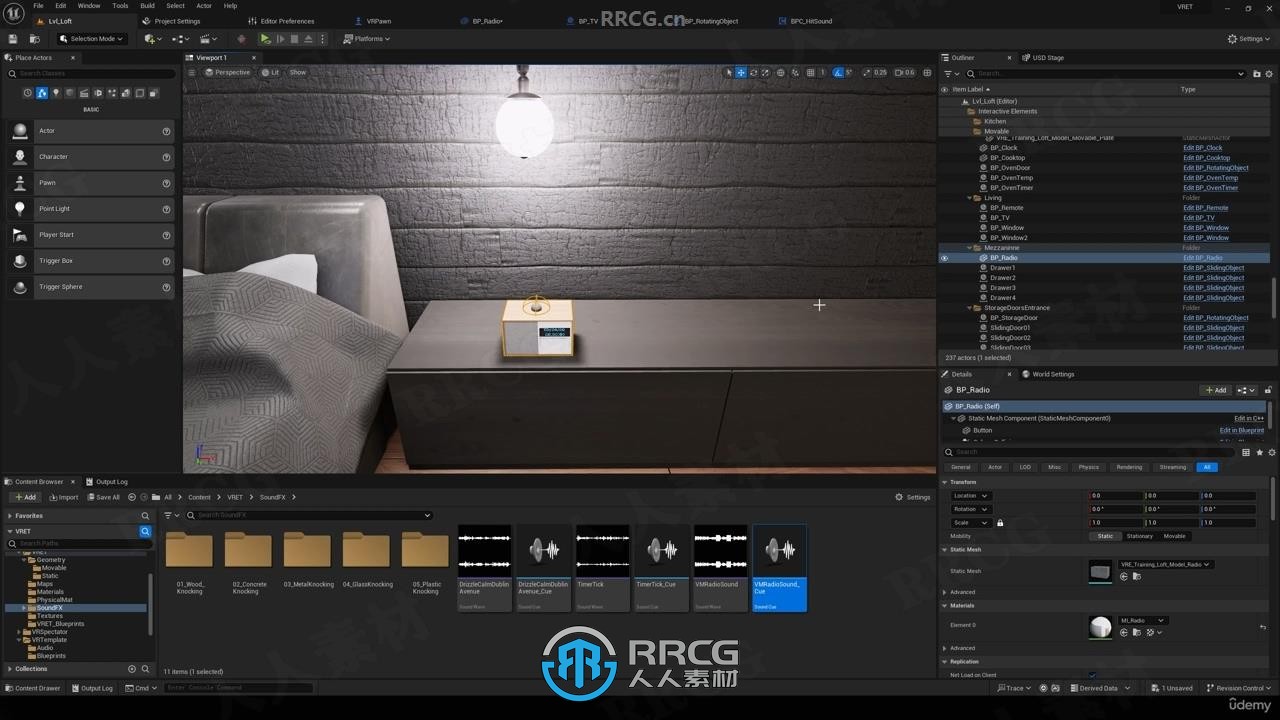Click the Save current level icon
This screenshot has height=720, width=1280.
(13, 39)
